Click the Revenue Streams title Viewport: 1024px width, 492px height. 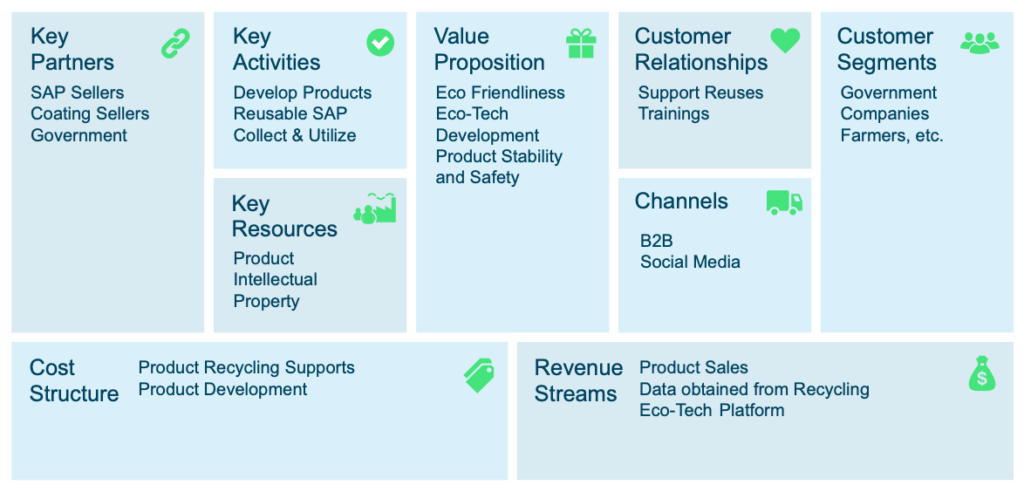[579, 381]
